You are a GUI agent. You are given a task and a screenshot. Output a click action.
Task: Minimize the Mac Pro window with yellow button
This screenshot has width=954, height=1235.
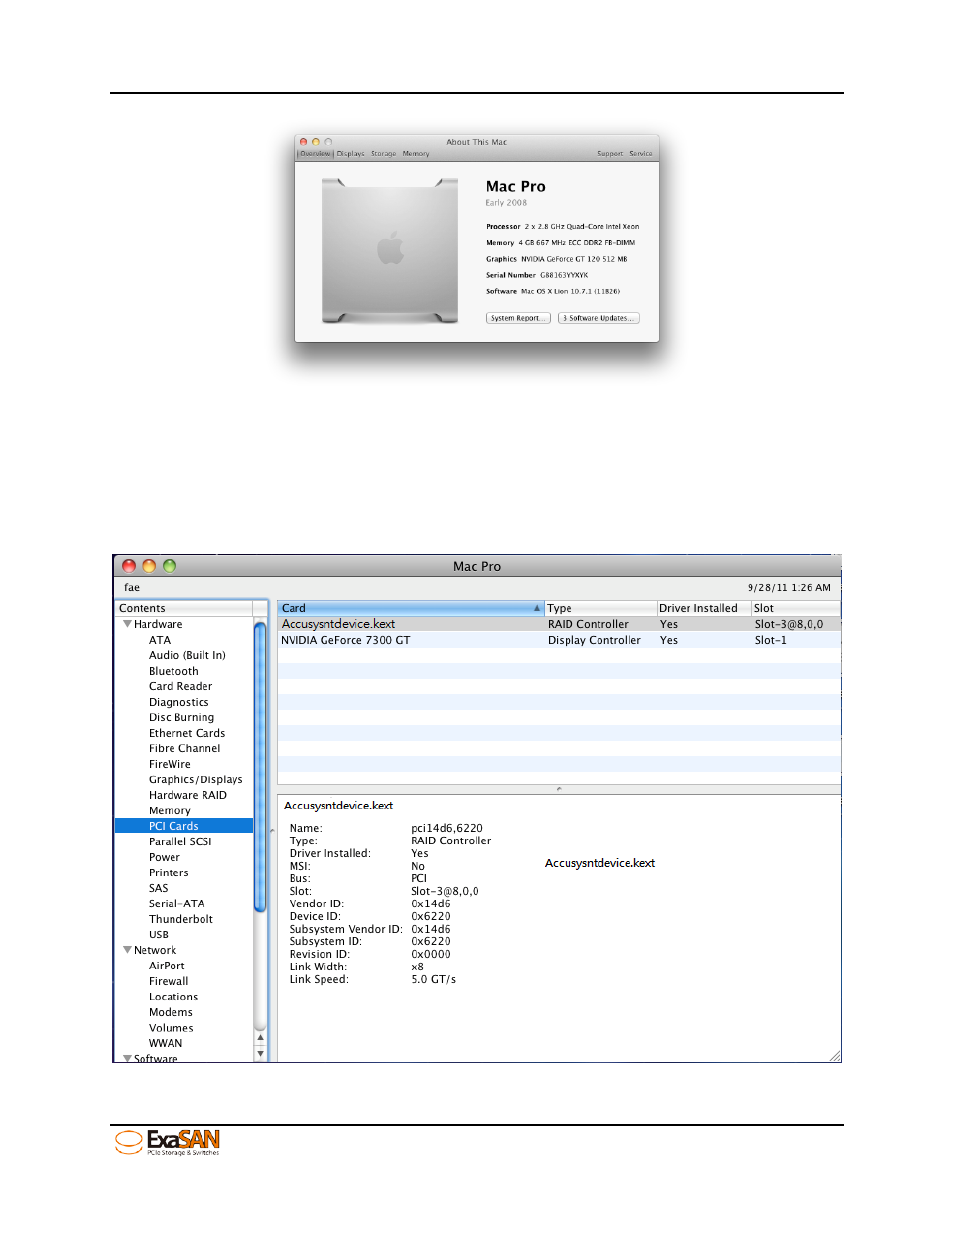tap(149, 566)
